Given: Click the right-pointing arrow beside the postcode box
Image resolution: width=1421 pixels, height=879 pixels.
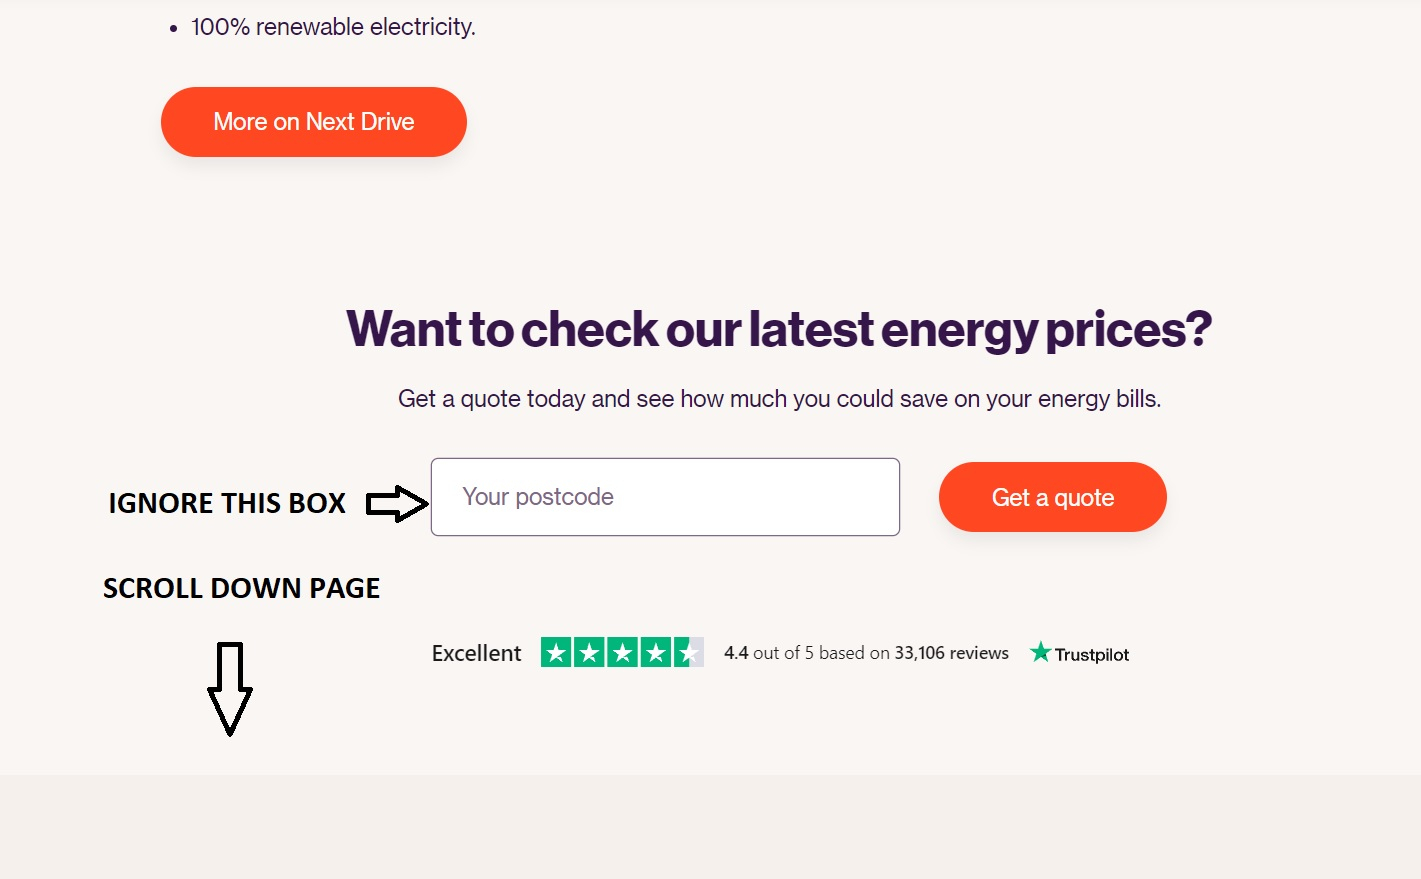Looking at the screenshot, I should 397,503.
